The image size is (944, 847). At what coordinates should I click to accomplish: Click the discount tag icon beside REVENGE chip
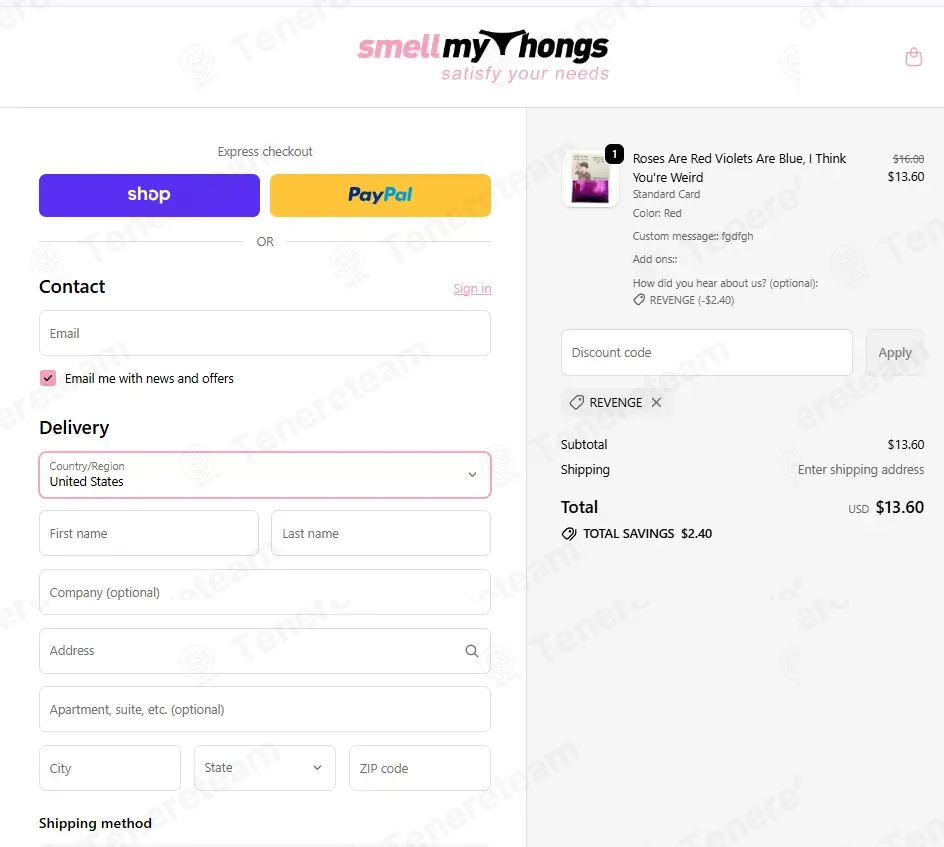click(576, 402)
